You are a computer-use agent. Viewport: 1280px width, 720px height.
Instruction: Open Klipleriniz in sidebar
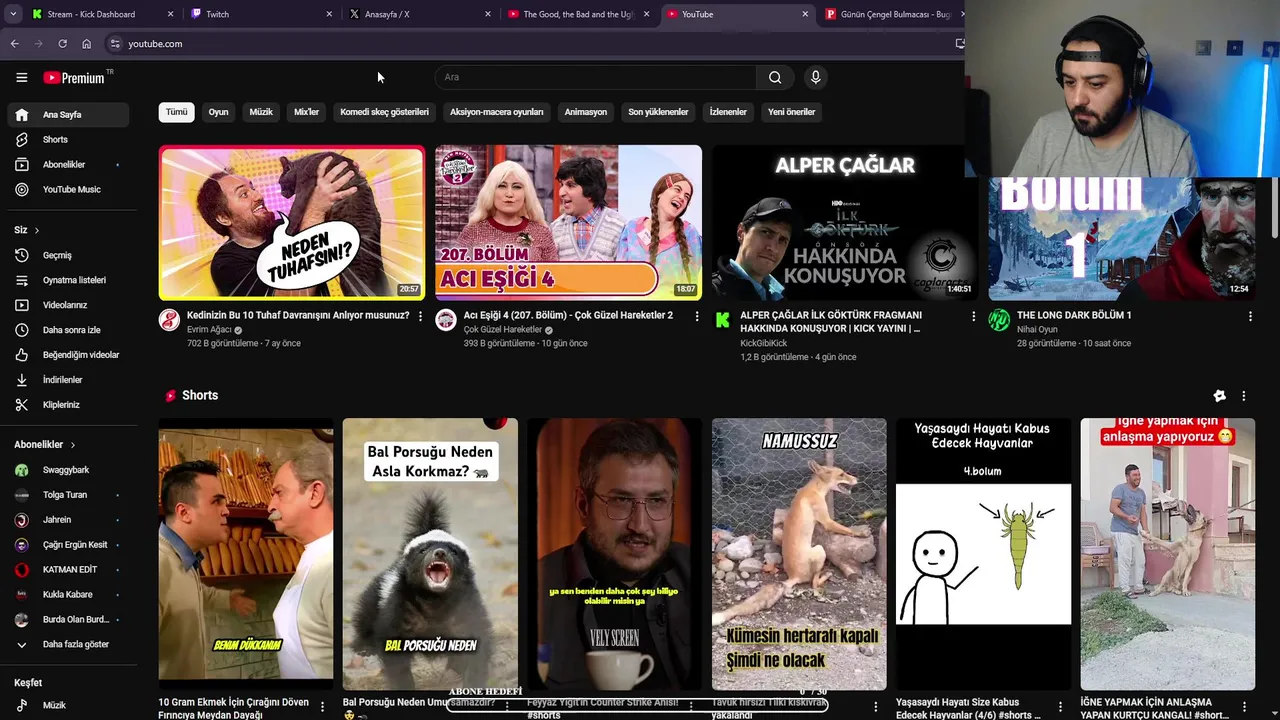(x=68, y=405)
